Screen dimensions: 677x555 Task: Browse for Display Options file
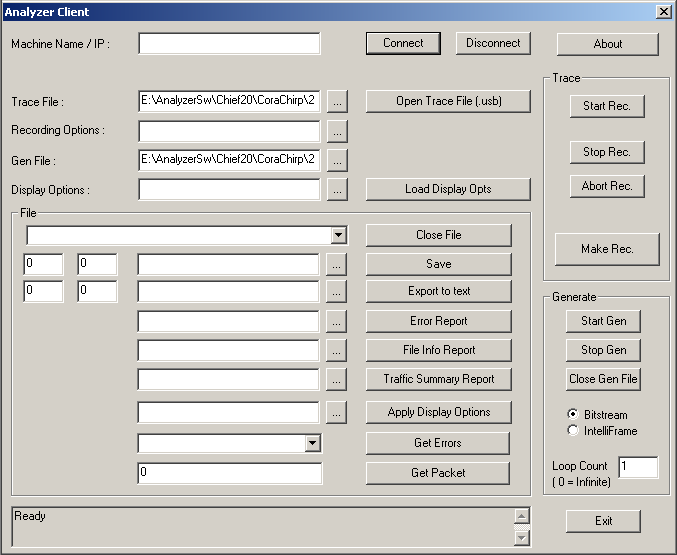(337, 189)
